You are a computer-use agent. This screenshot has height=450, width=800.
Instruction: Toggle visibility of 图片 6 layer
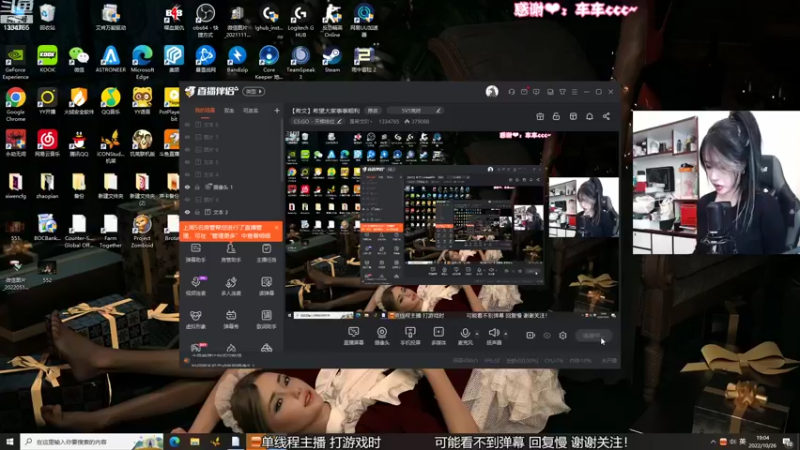coord(187,149)
